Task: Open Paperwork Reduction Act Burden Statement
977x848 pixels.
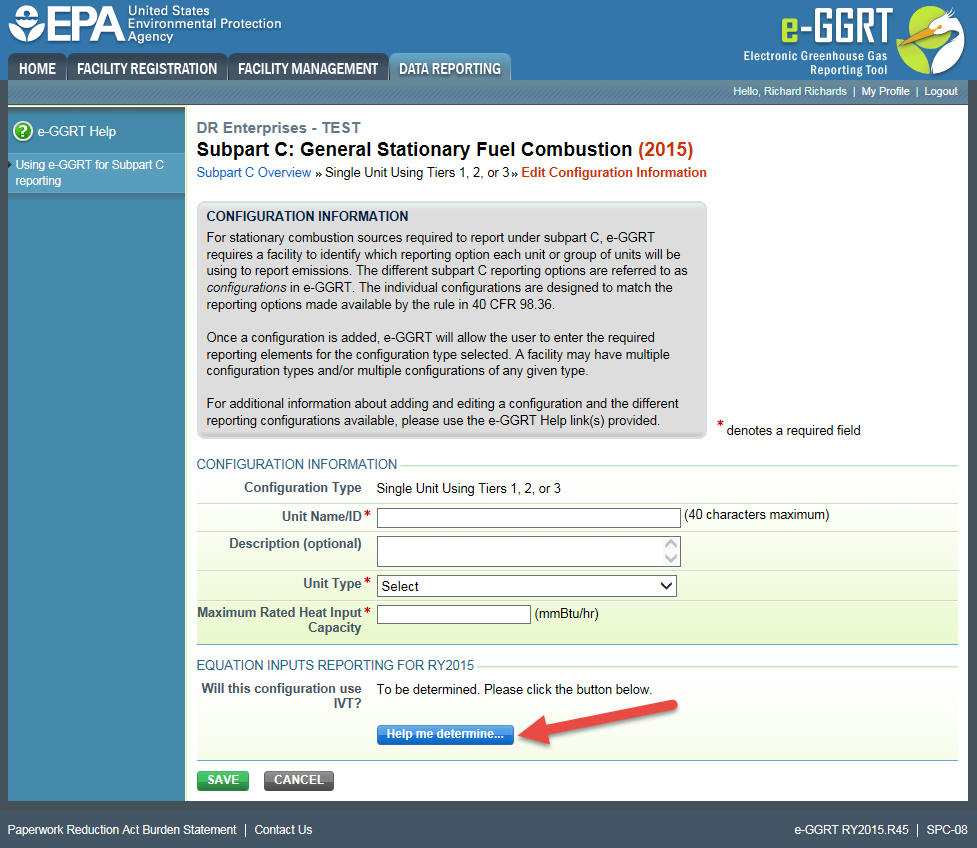Action: (122, 830)
